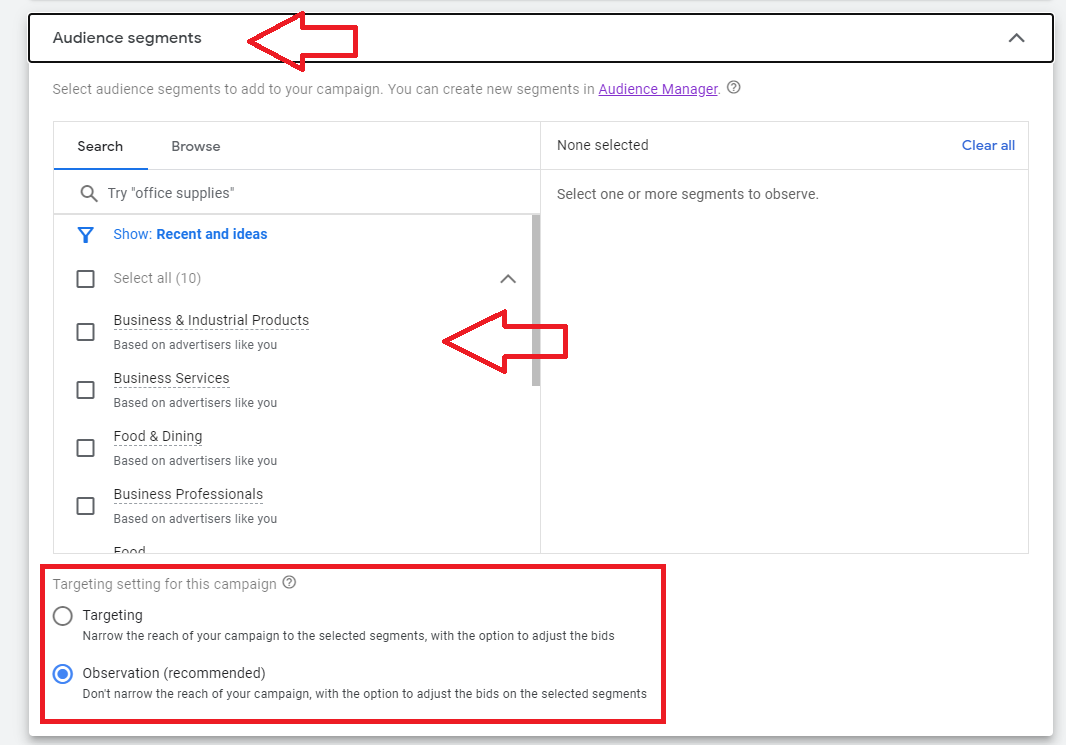This screenshot has width=1066, height=745.
Task: Check the Business Professionals segment box
Action: 86,506
